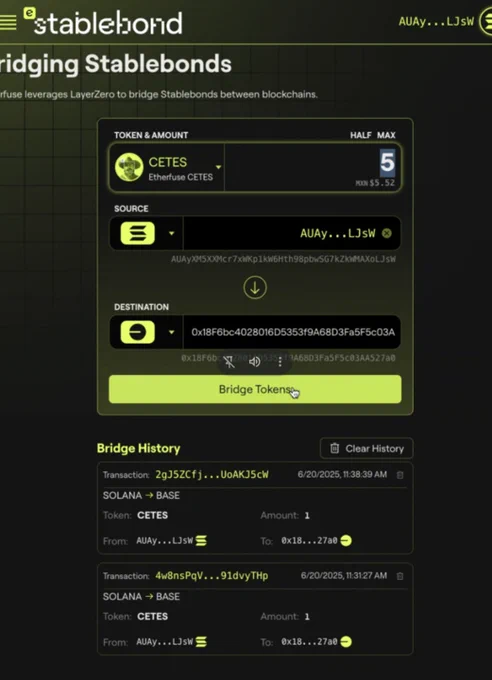Open transaction 2gJ5ZCfj...UoAKJ5cW link

(212, 474)
